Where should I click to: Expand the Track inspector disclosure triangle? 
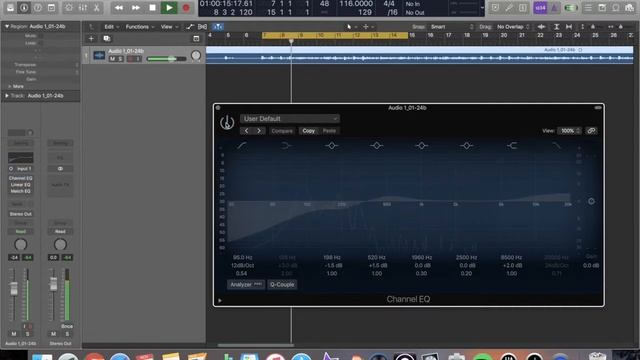coord(7,96)
